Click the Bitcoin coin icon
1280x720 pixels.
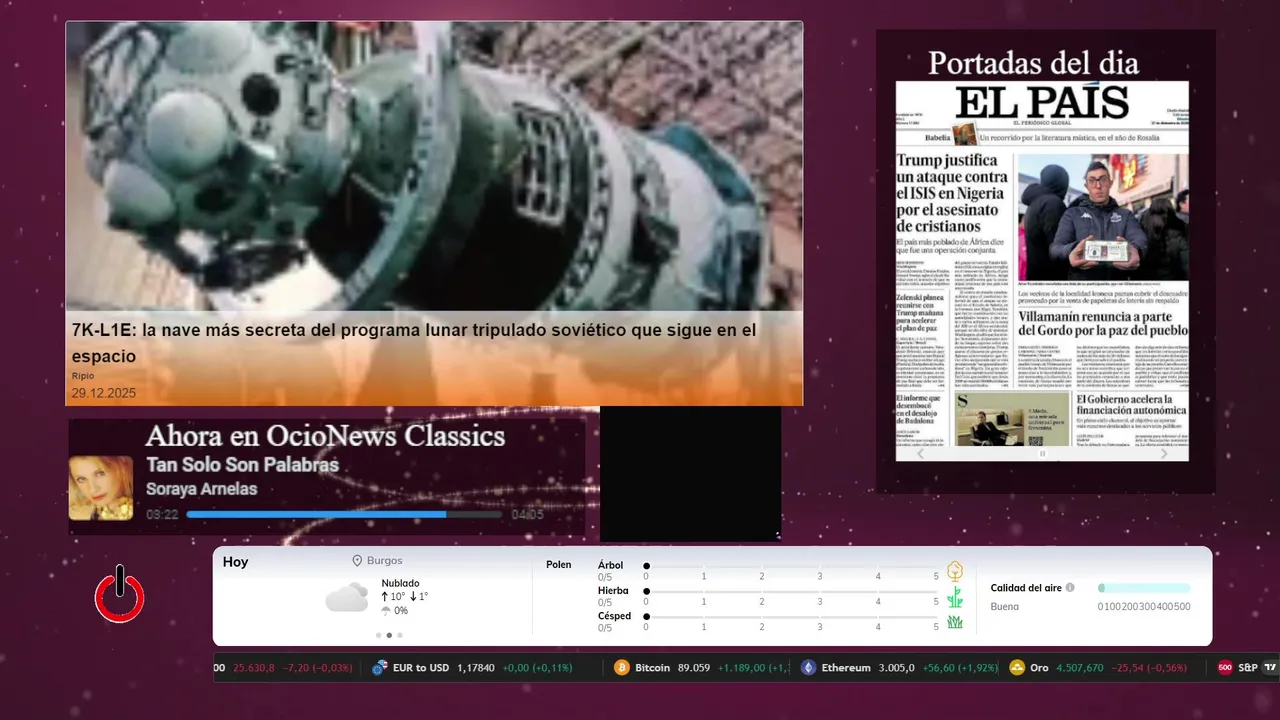622,667
